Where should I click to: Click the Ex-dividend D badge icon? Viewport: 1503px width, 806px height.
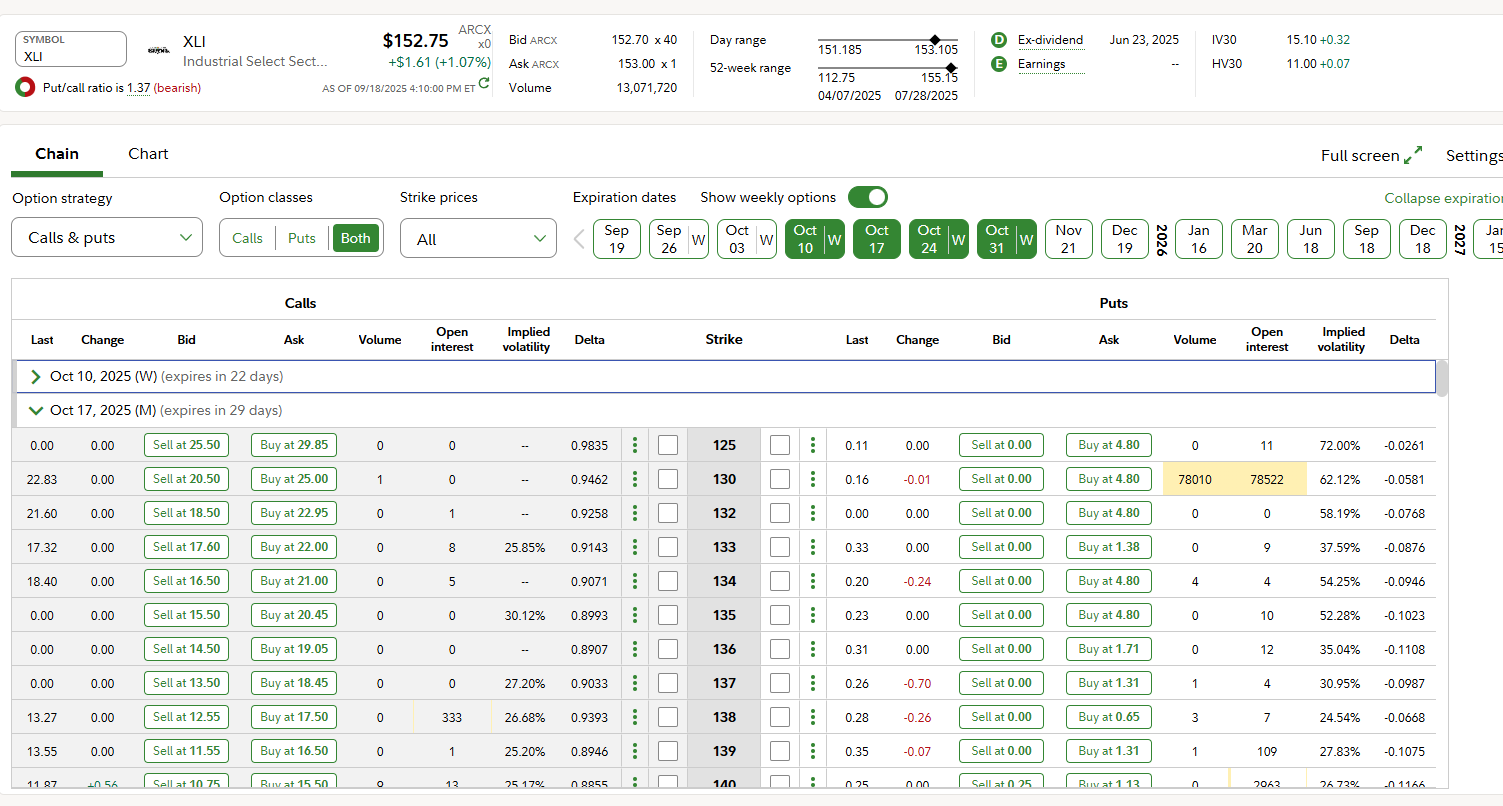tap(998, 40)
